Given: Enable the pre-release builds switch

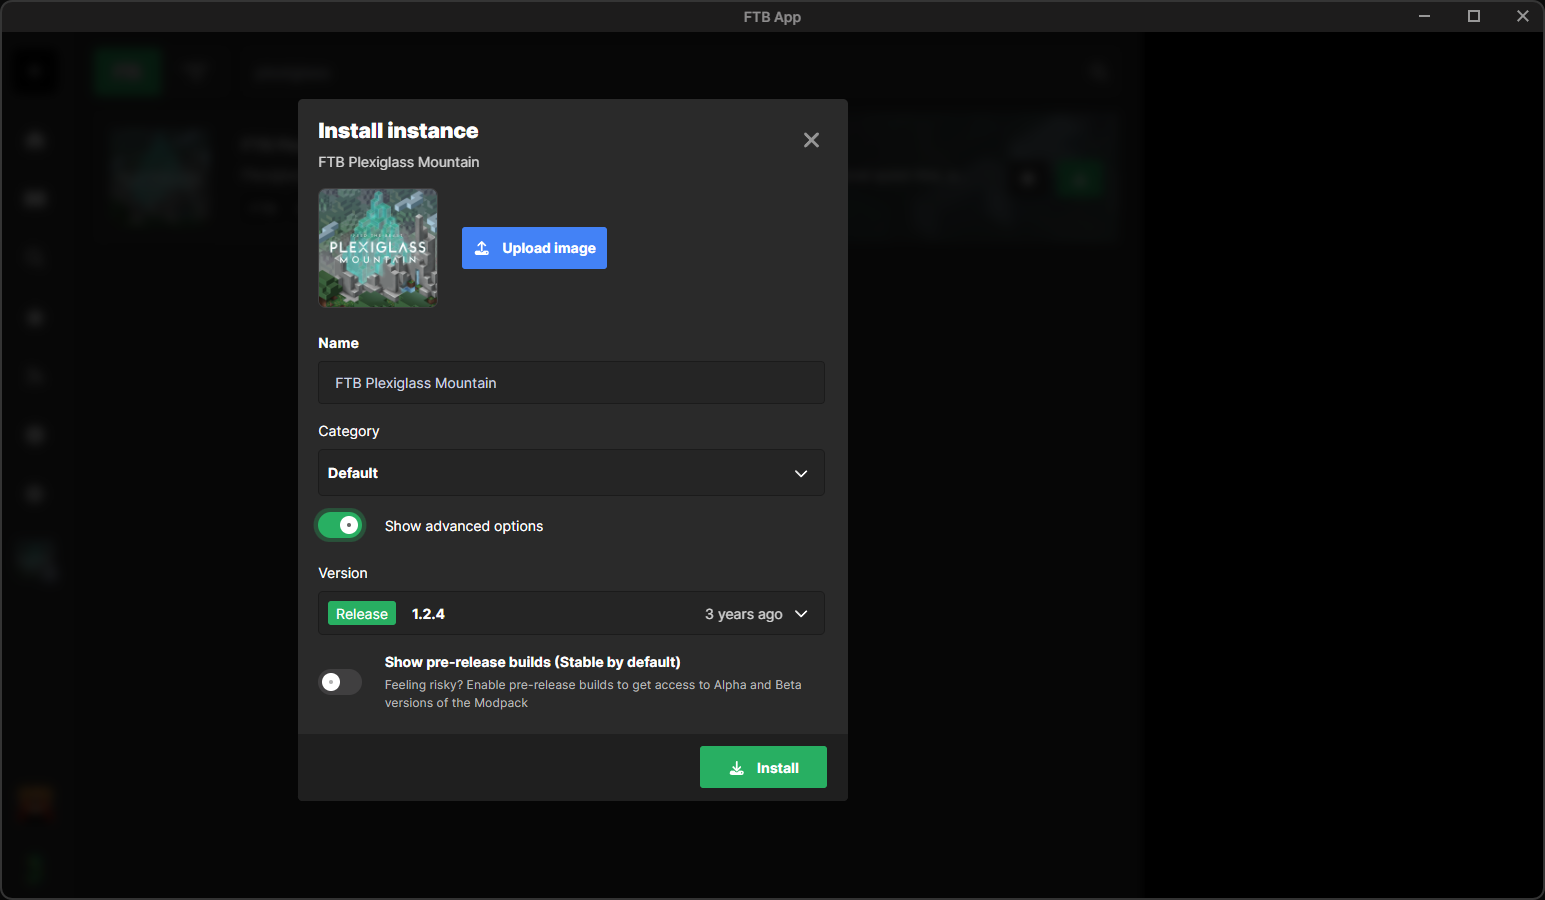Looking at the screenshot, I should pos(340,682).
